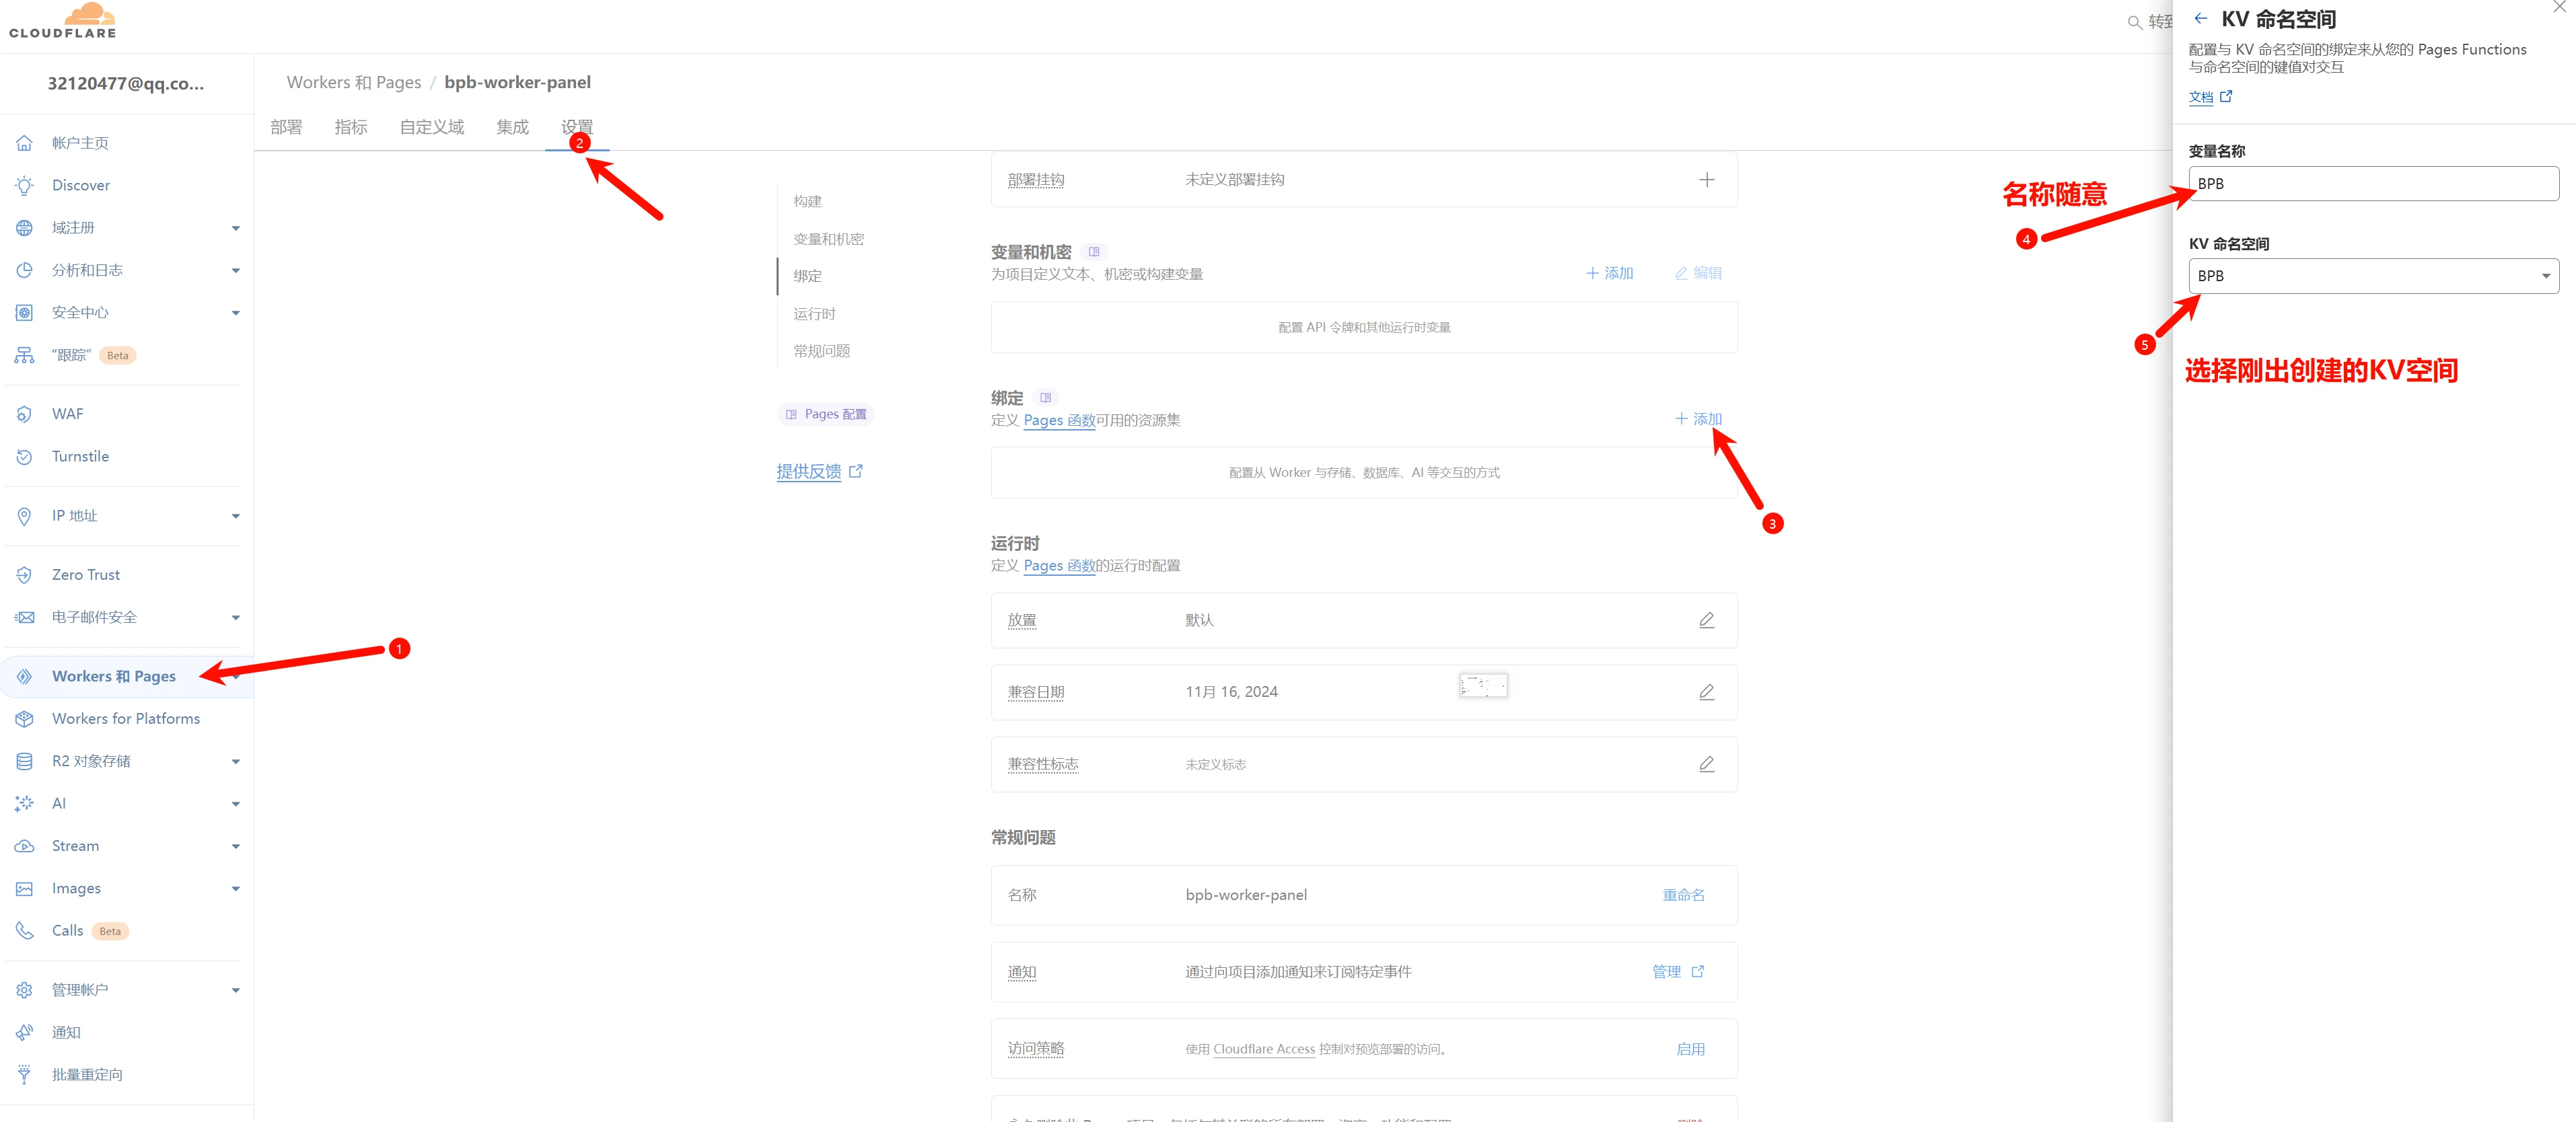The image size is (2576, 1122).
Task: Click the AI sparkle icon
Action: coord(24,804)
